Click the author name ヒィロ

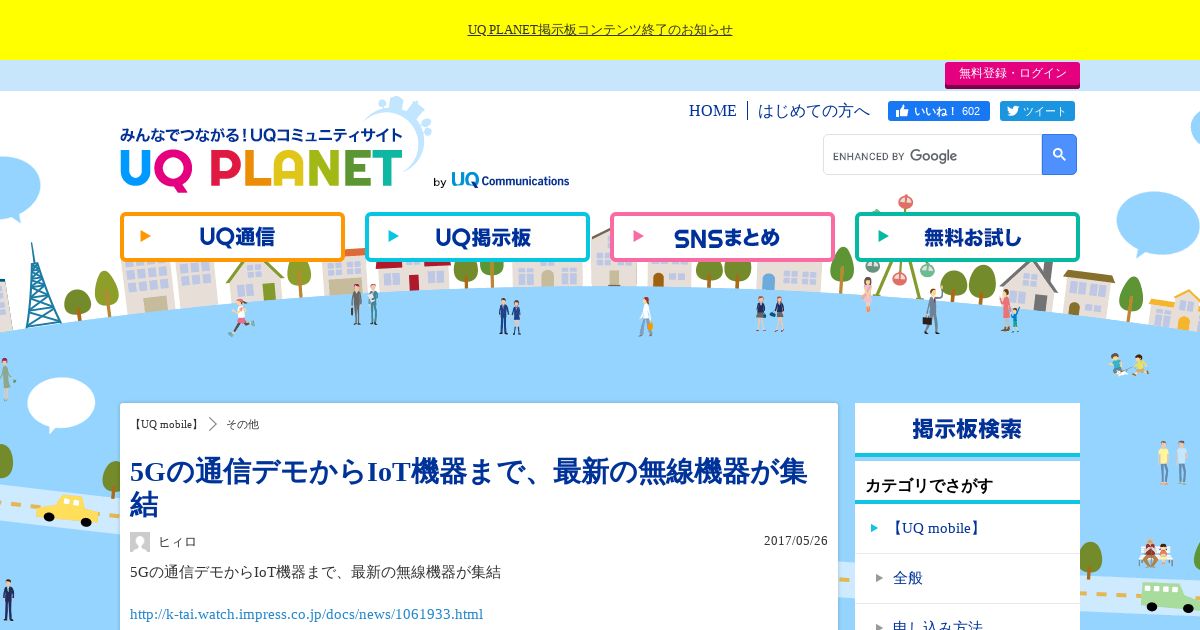177,542
